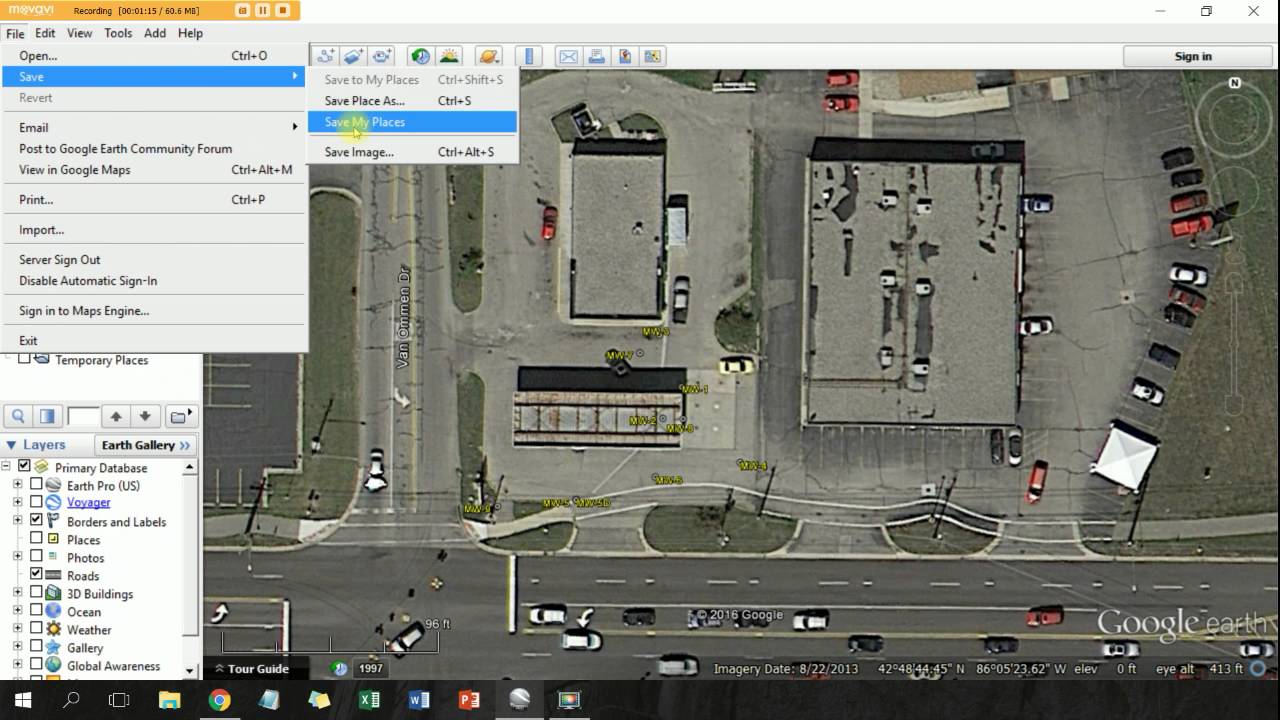Enable the Photos layer checkbox
1280x720 pixels.
(x=36, y=556)
